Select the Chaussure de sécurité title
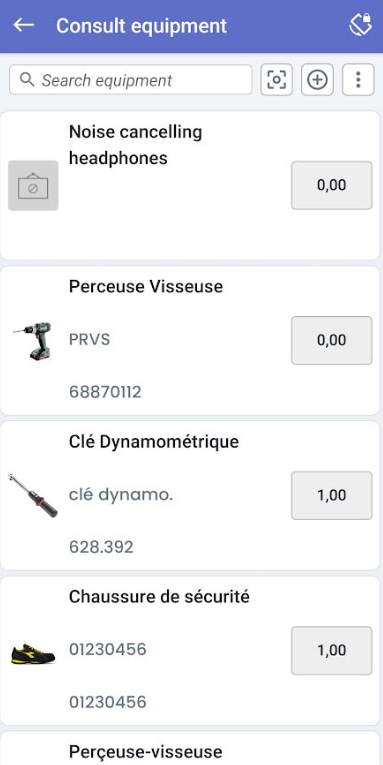383x765 pixels. pyautogui.click(x=159, y=596)
